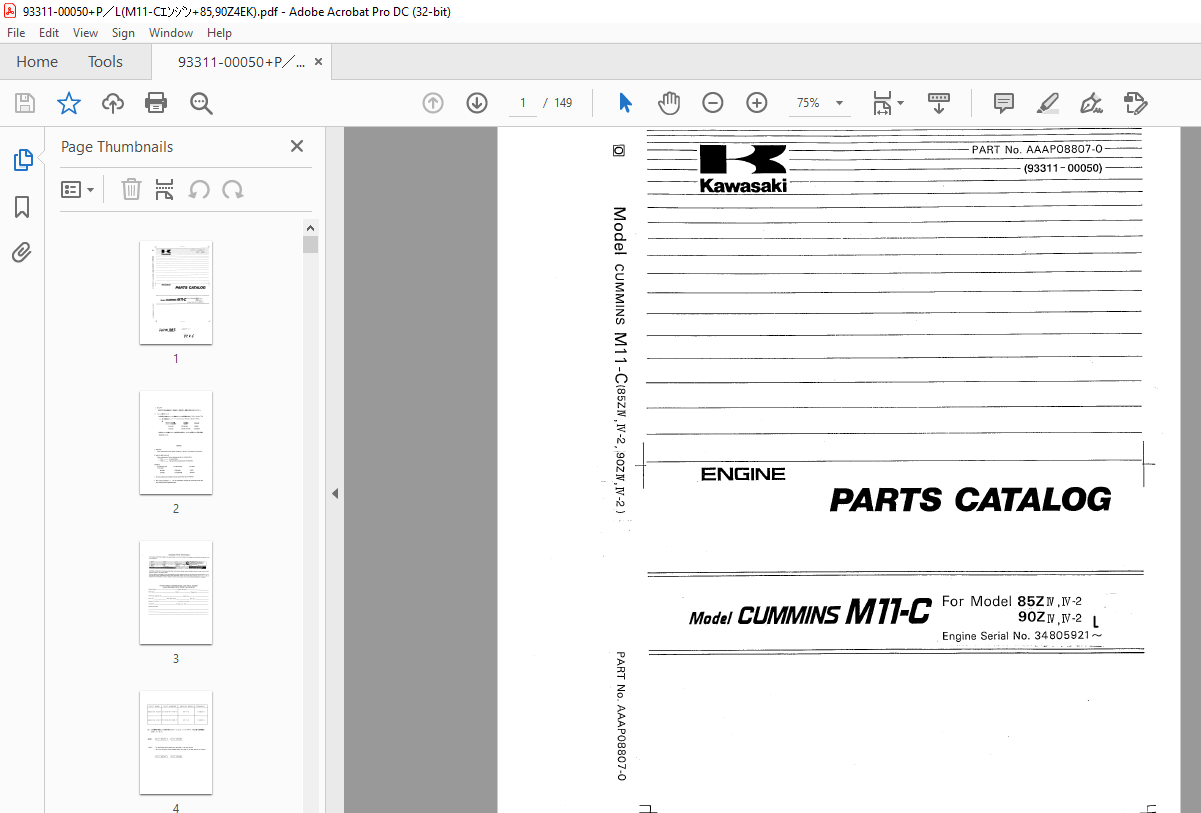
Task: Select page 1 thumbnail
Action: coord(176,293)
